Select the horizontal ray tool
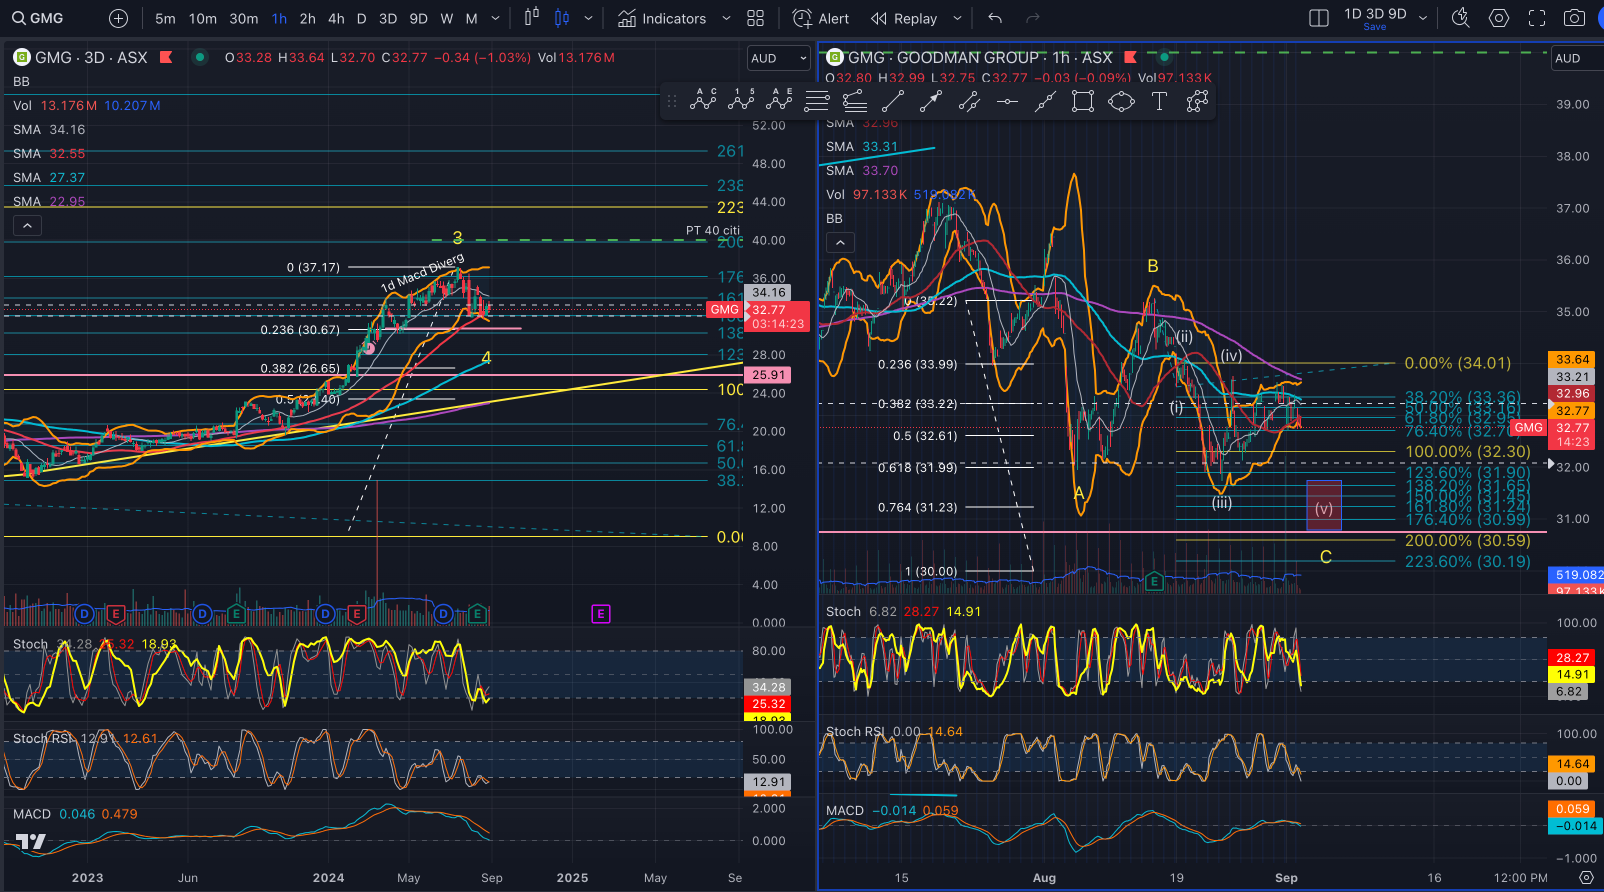The image size is (1604, 892). tap(1007, 100)
